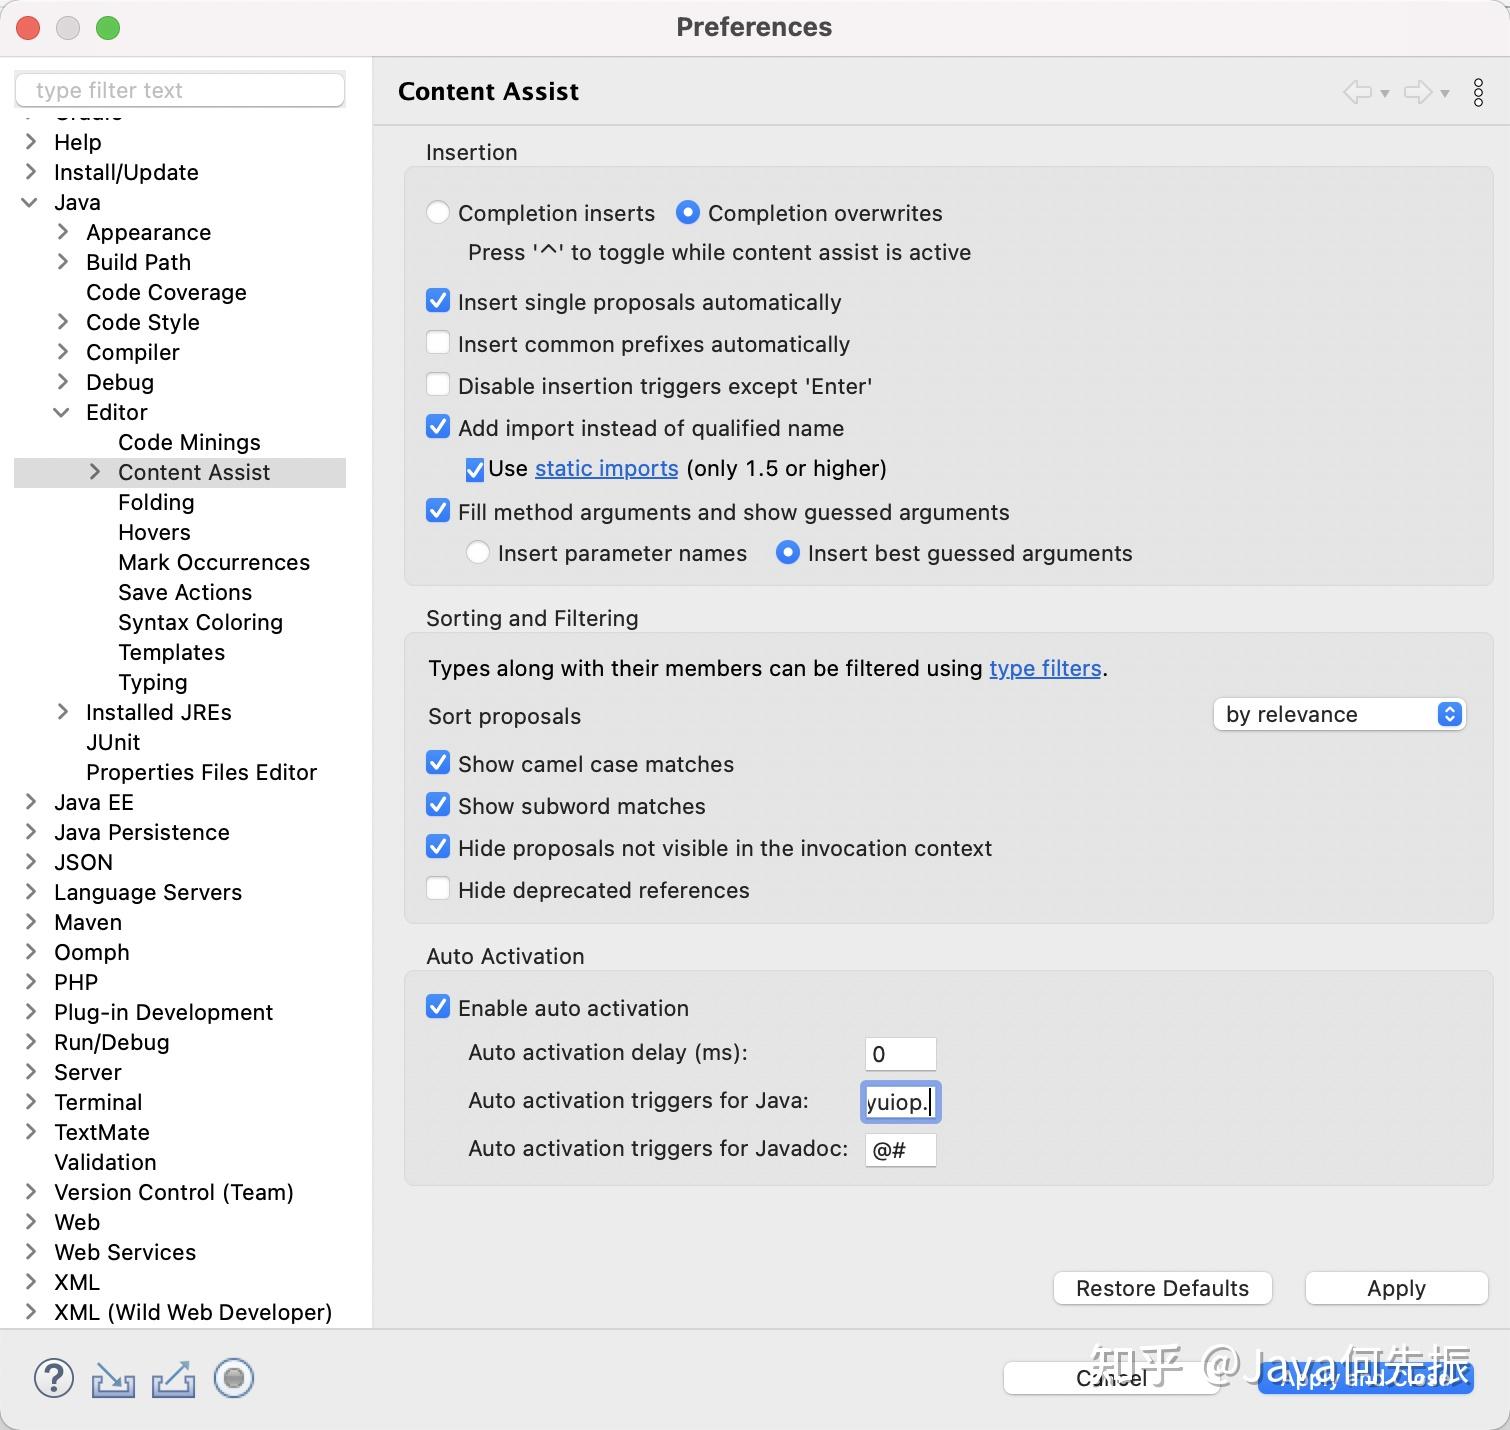Click the Restore Defaults button
The height and width of the screenshot is (1430, 1510).
tap(1162, 1288)
